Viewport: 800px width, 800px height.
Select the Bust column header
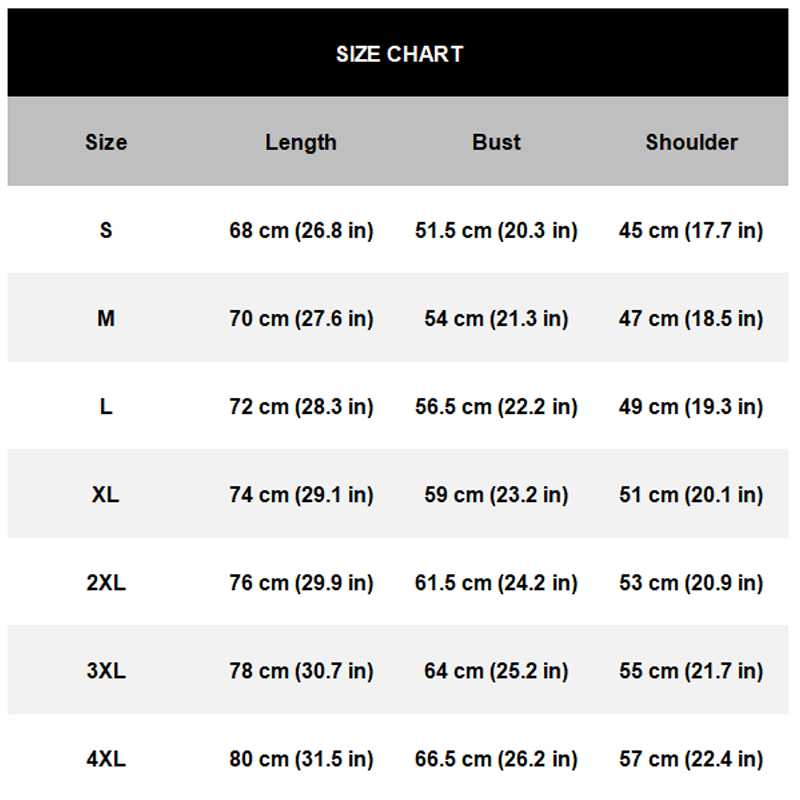(496, 142)
